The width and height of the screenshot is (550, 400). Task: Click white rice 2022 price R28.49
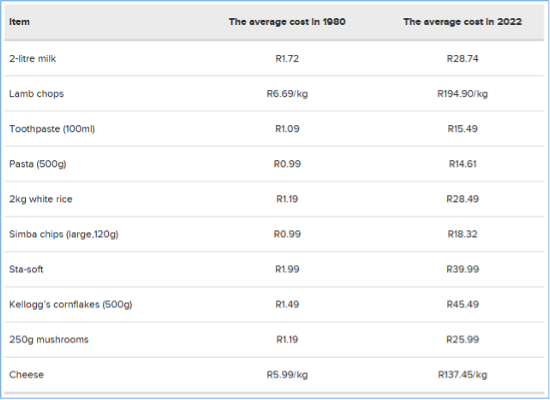tap(462, 199)
